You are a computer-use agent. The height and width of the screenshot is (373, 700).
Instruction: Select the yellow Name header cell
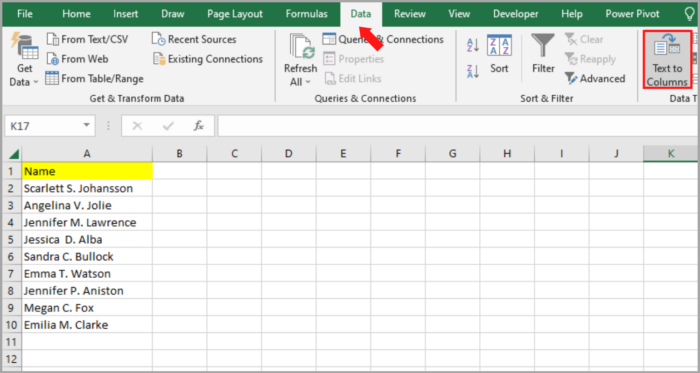pos(87,171)
